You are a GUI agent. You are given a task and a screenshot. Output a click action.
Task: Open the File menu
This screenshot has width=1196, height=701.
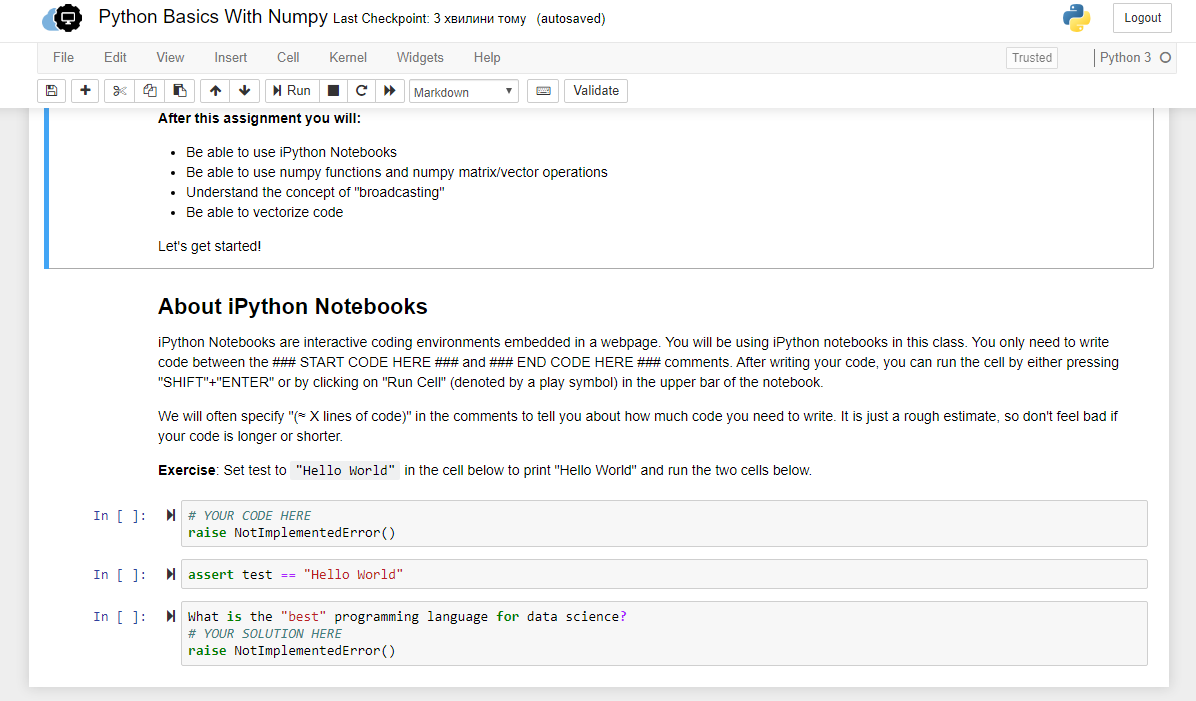63,58
